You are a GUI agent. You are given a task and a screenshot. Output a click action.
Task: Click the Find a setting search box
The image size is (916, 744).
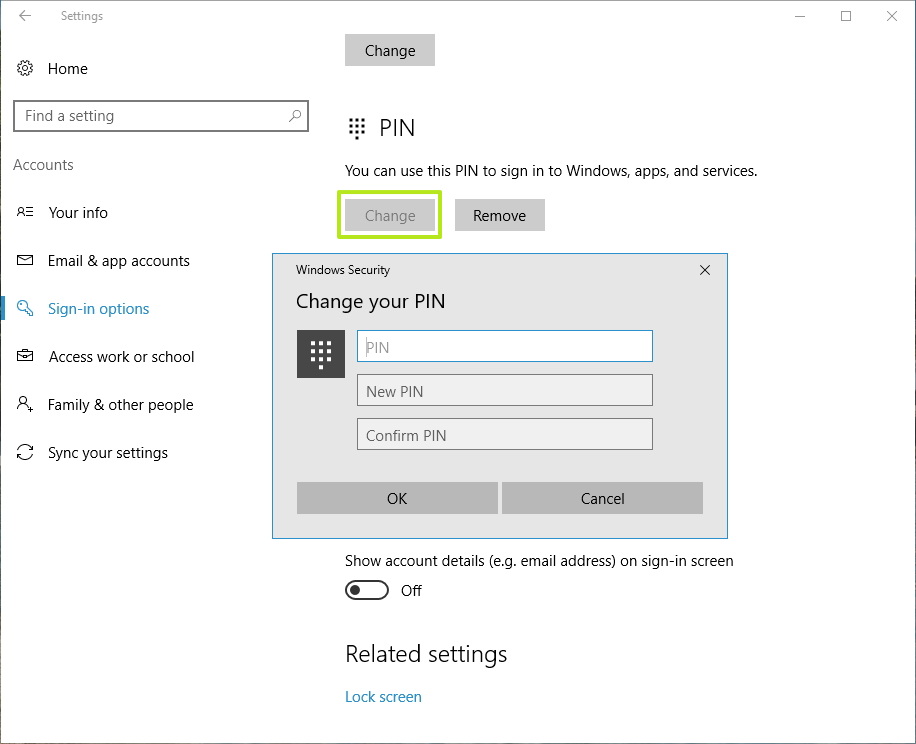click(161, 116)
